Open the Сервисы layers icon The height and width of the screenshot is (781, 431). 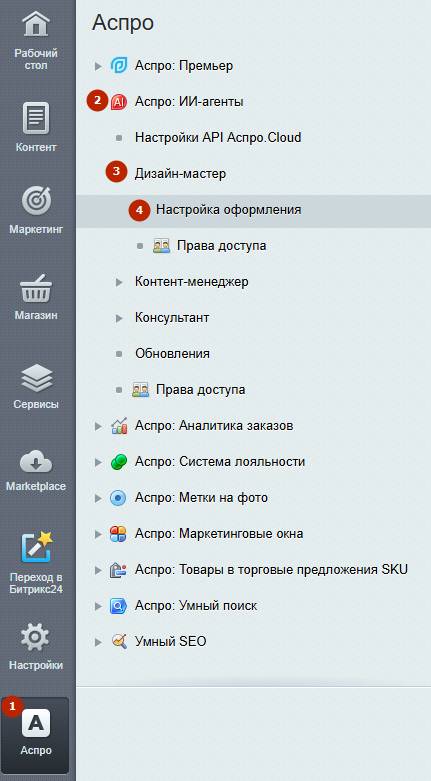[36, 378]
